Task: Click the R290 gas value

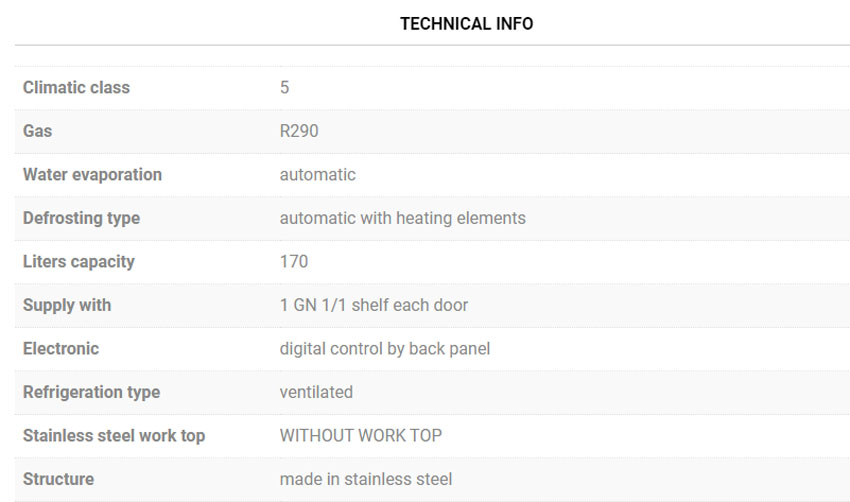Action: click(x=299, y=131)
